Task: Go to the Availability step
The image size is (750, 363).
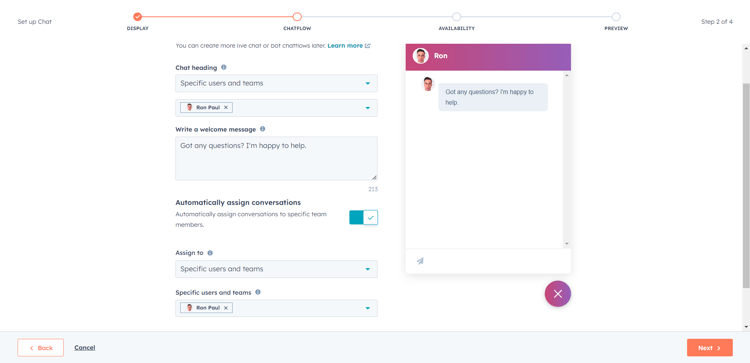Action: click(x=456, y=17)
